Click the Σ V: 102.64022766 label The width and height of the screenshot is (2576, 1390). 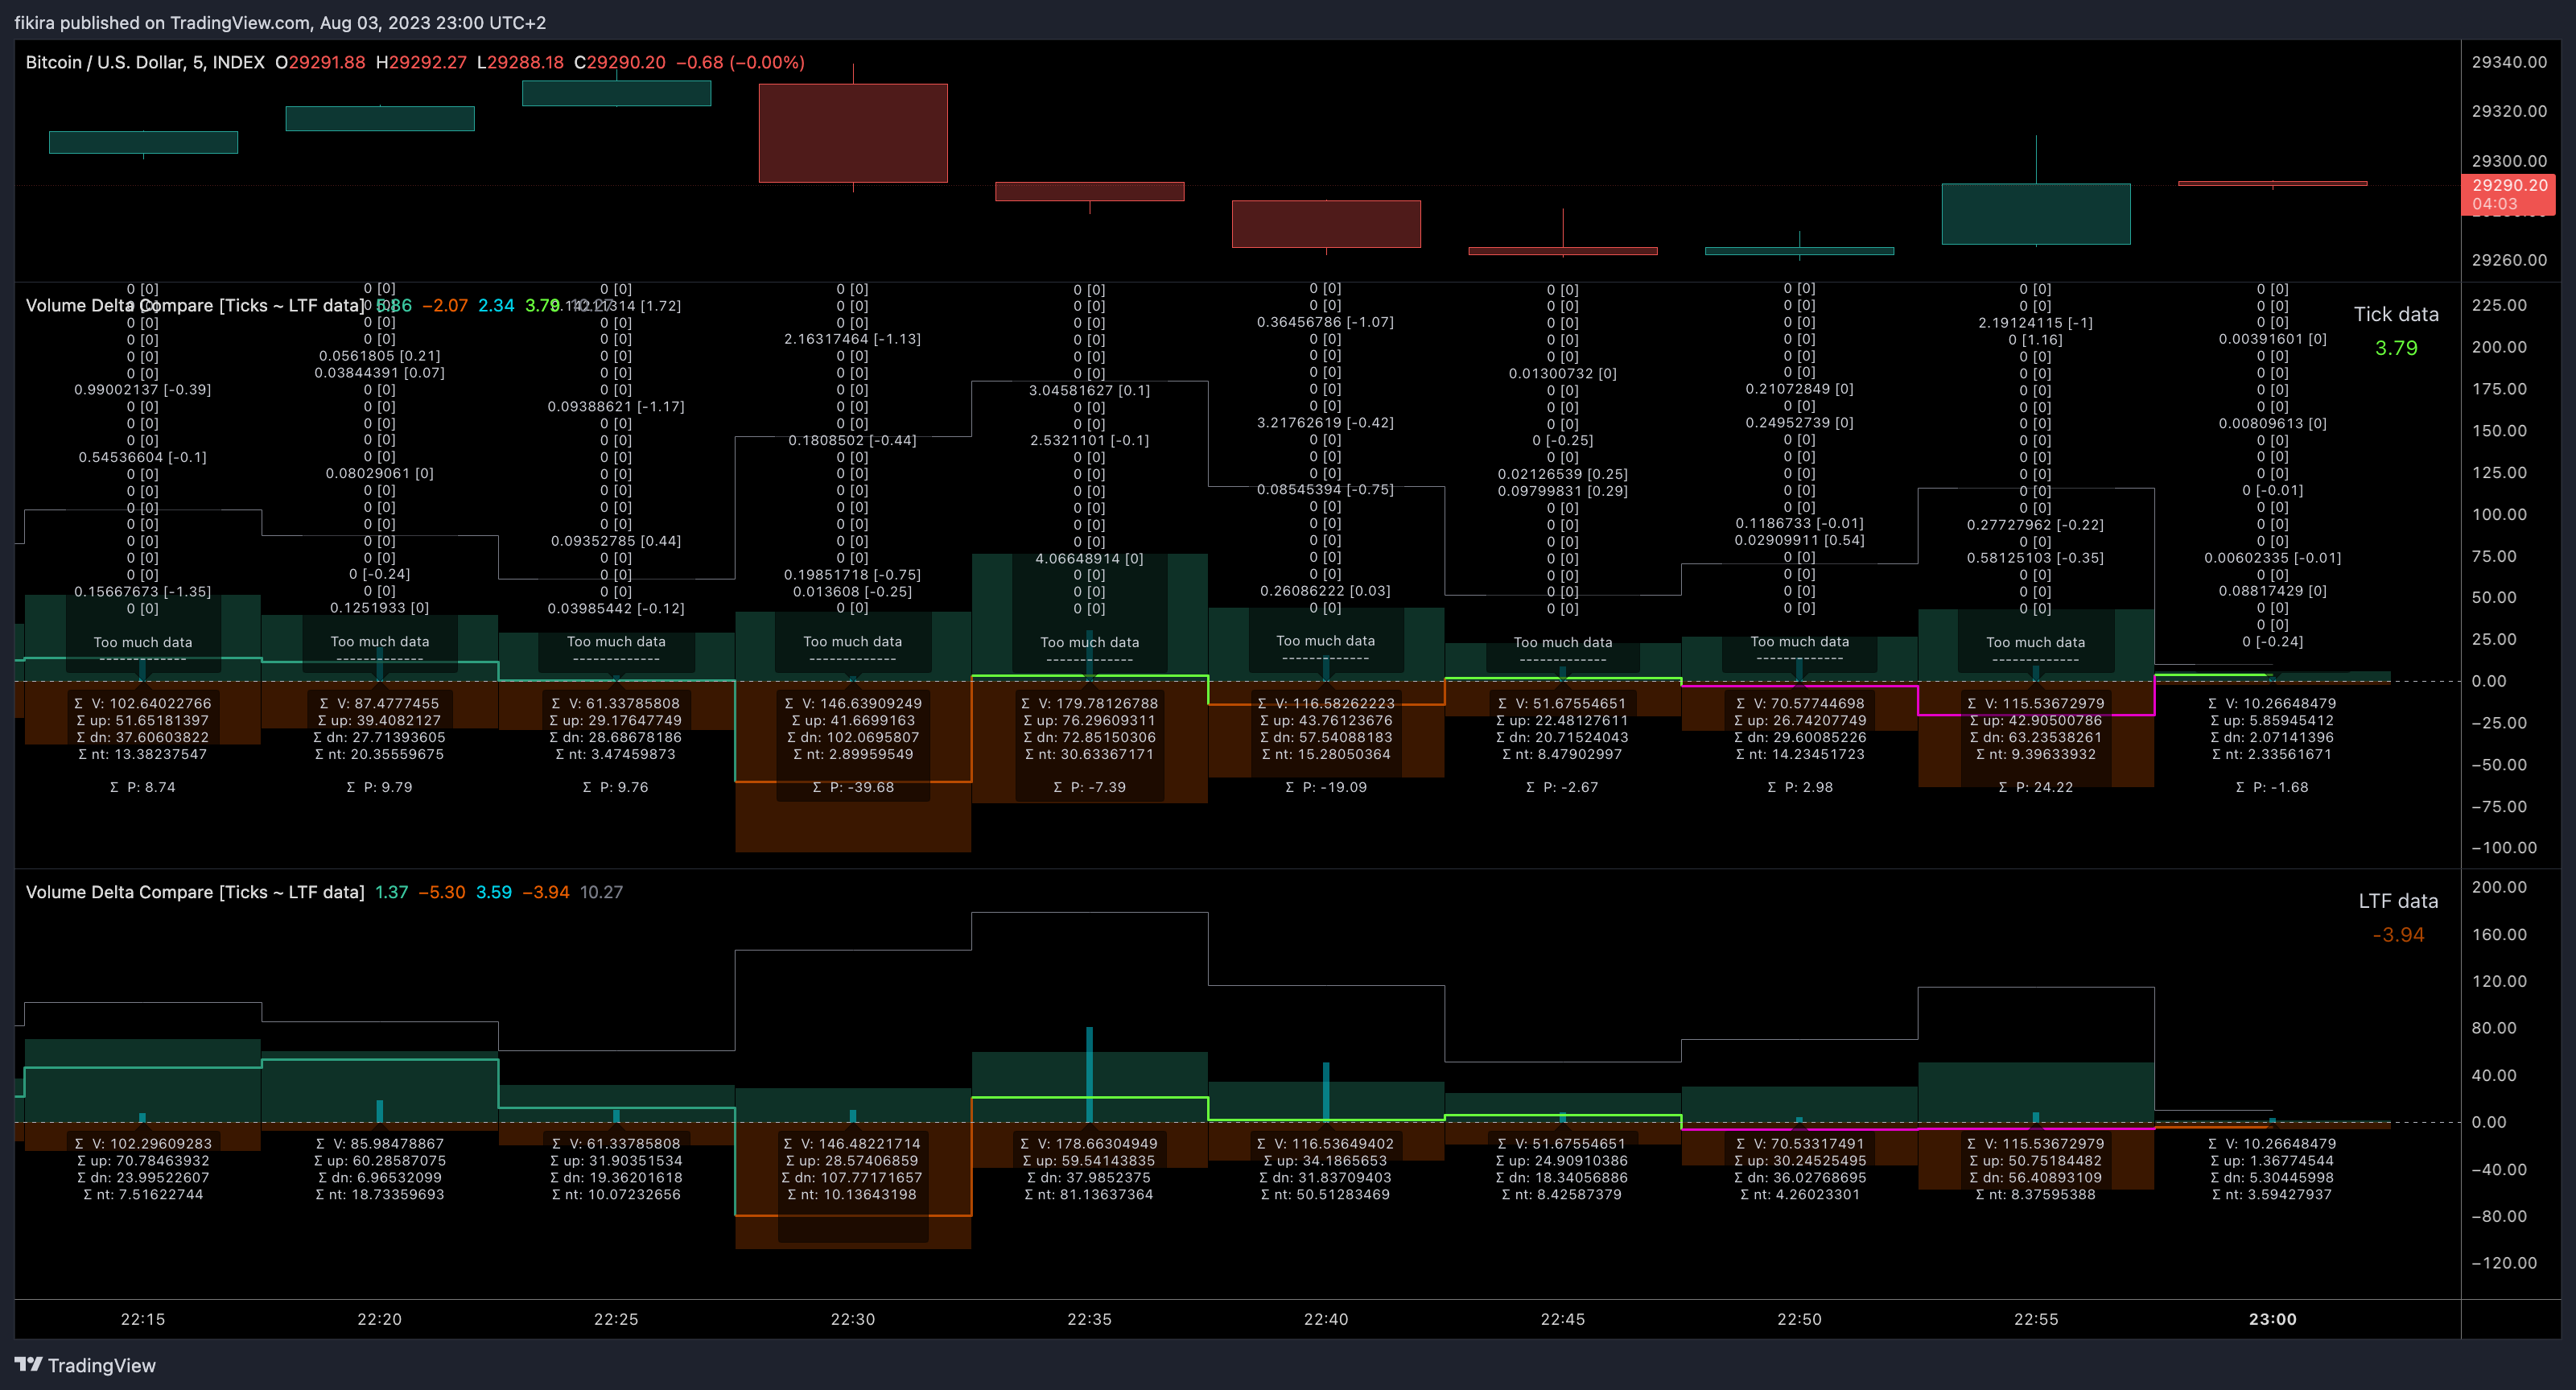(x=143, y=703)
